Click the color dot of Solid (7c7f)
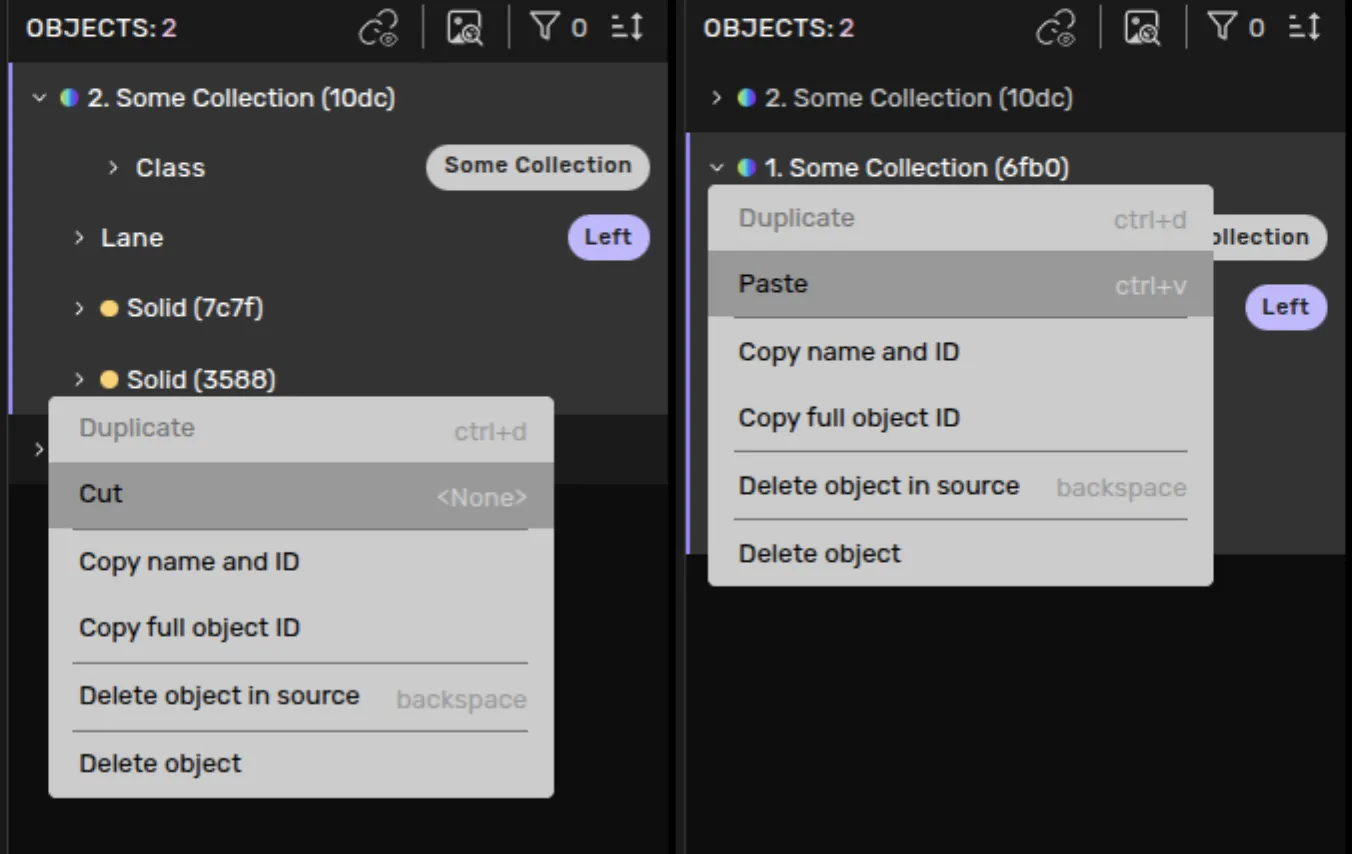Screen dimensions: 1352x854 (x=109, y=308)
